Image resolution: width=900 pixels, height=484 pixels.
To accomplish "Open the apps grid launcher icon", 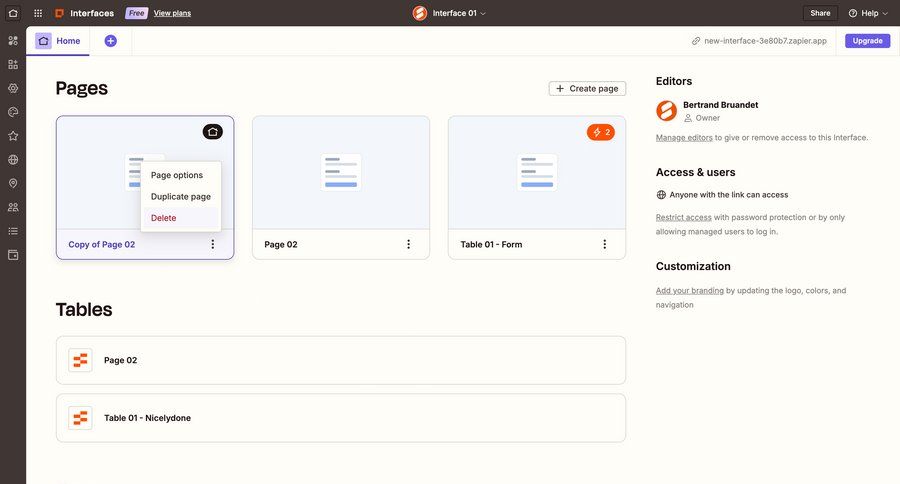I will (38, 13).
